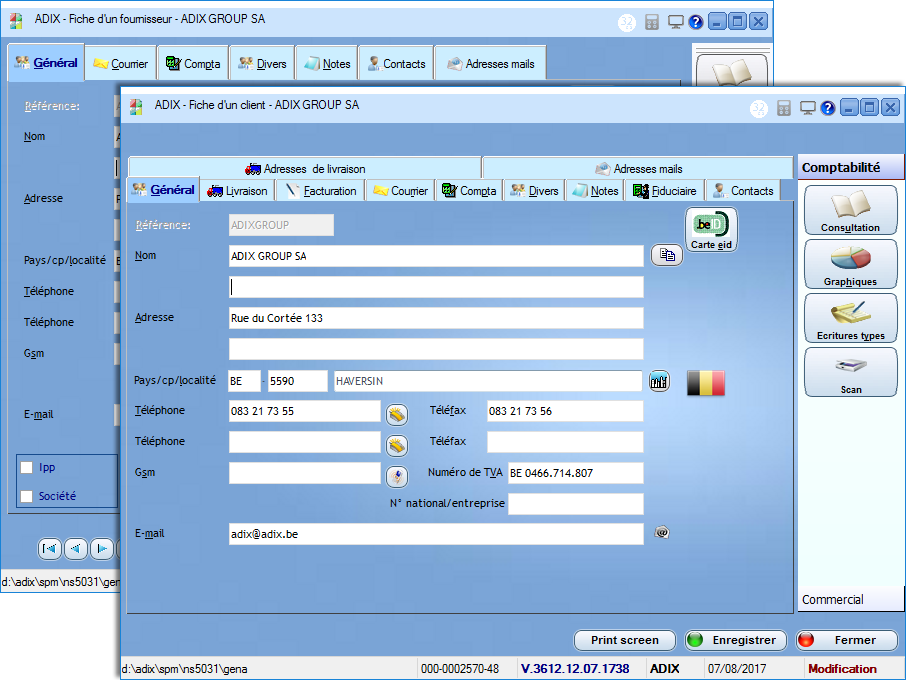
Task: Click the dial icon next to 083 21 73 55
Action: point(397,414)
